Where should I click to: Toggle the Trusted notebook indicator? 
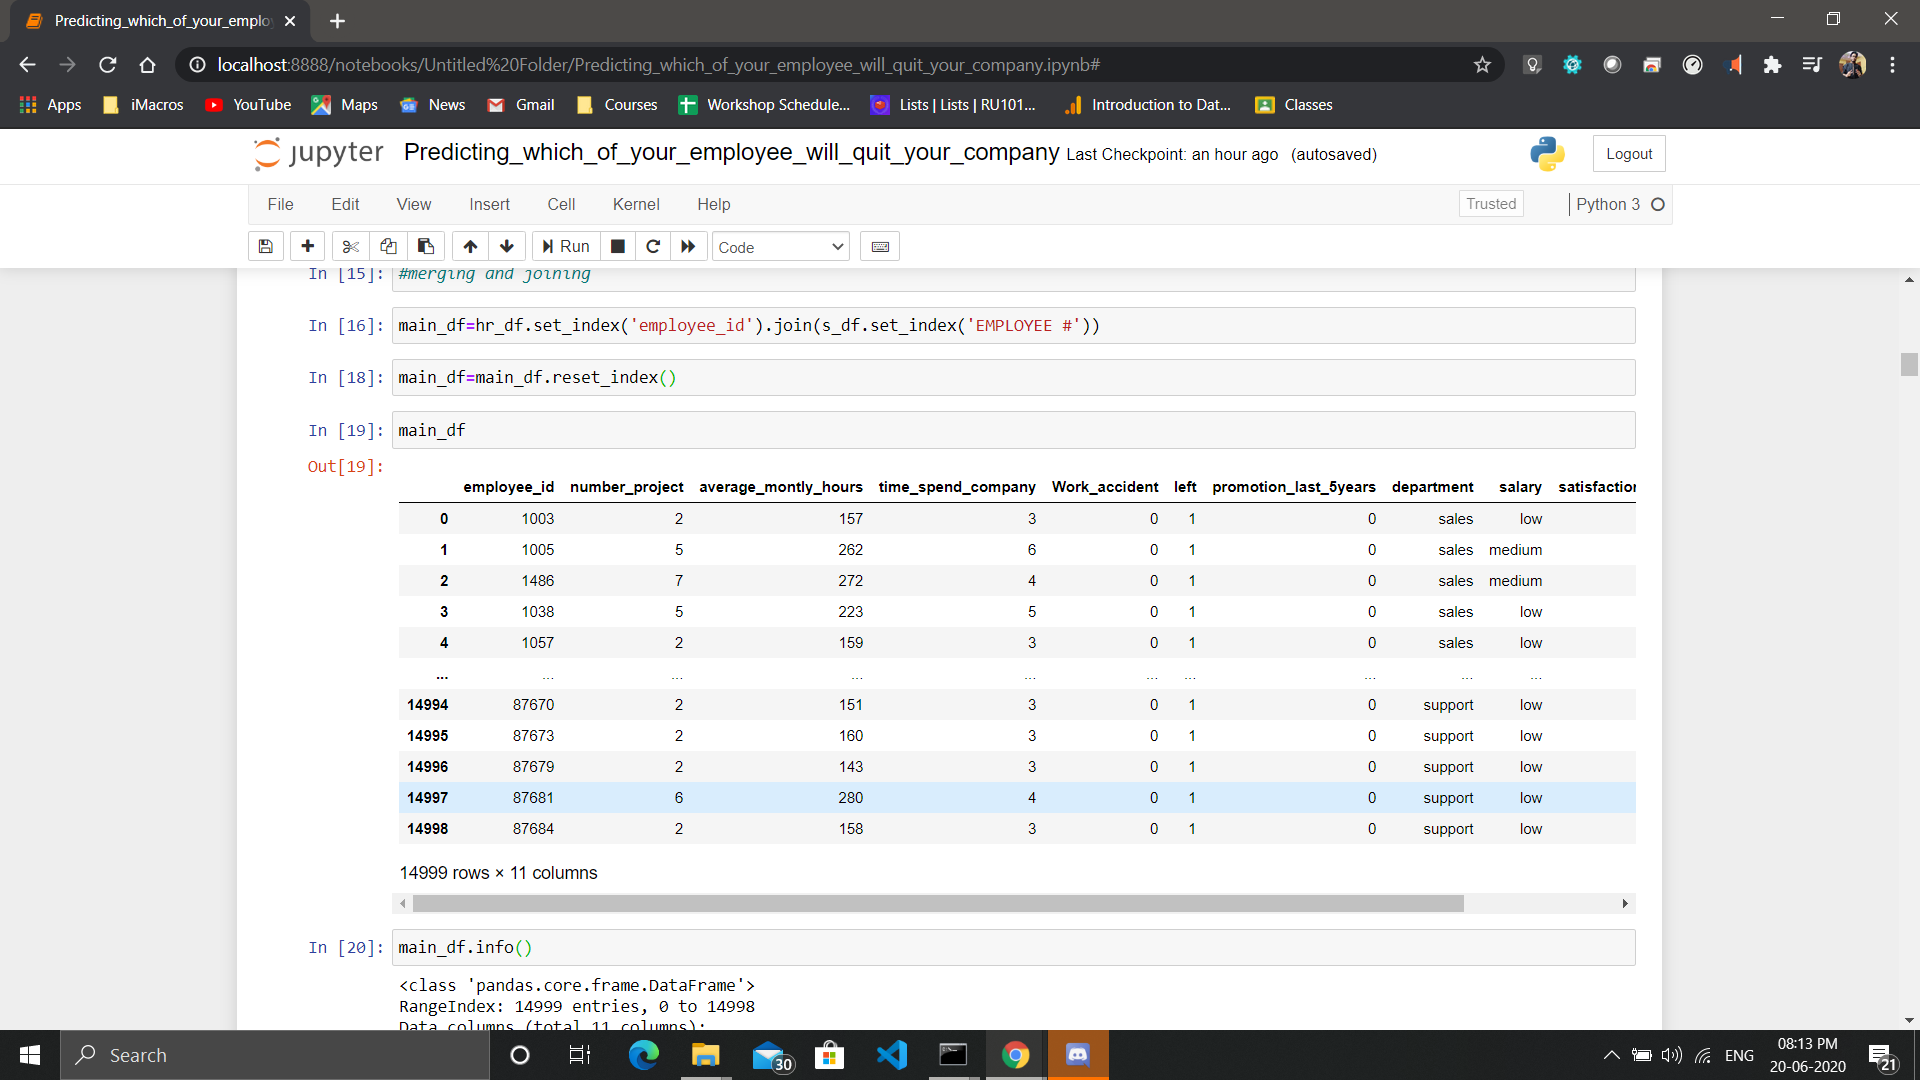click(1491, 204)
